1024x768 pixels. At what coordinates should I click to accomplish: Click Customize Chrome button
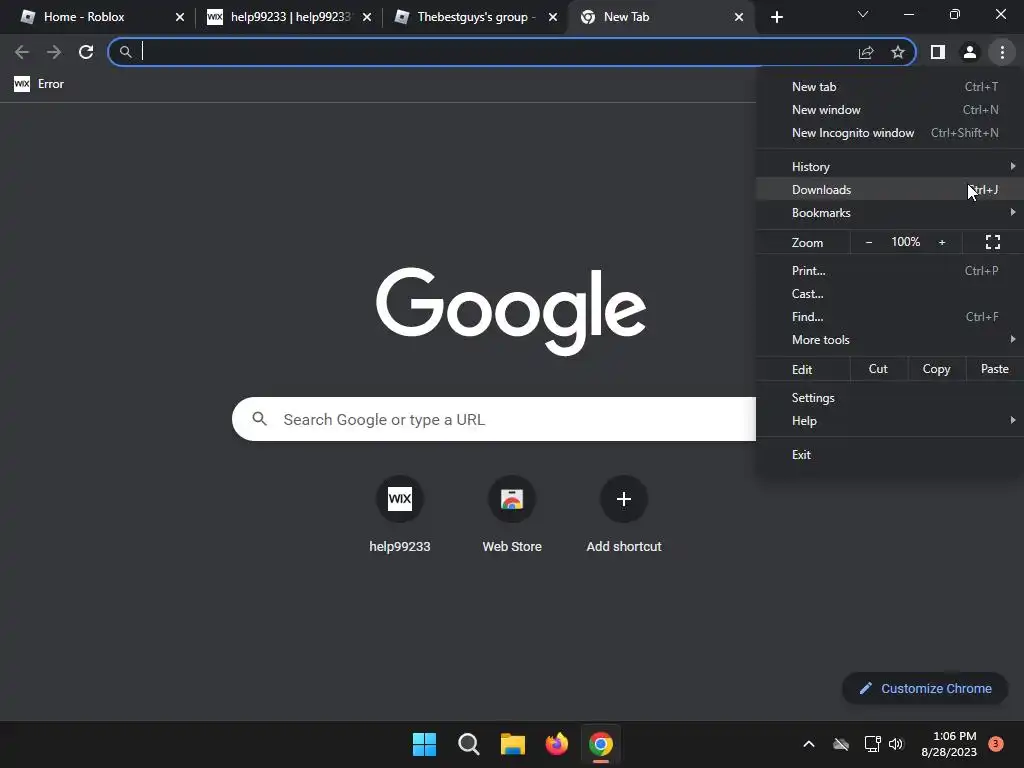[925, 688]
